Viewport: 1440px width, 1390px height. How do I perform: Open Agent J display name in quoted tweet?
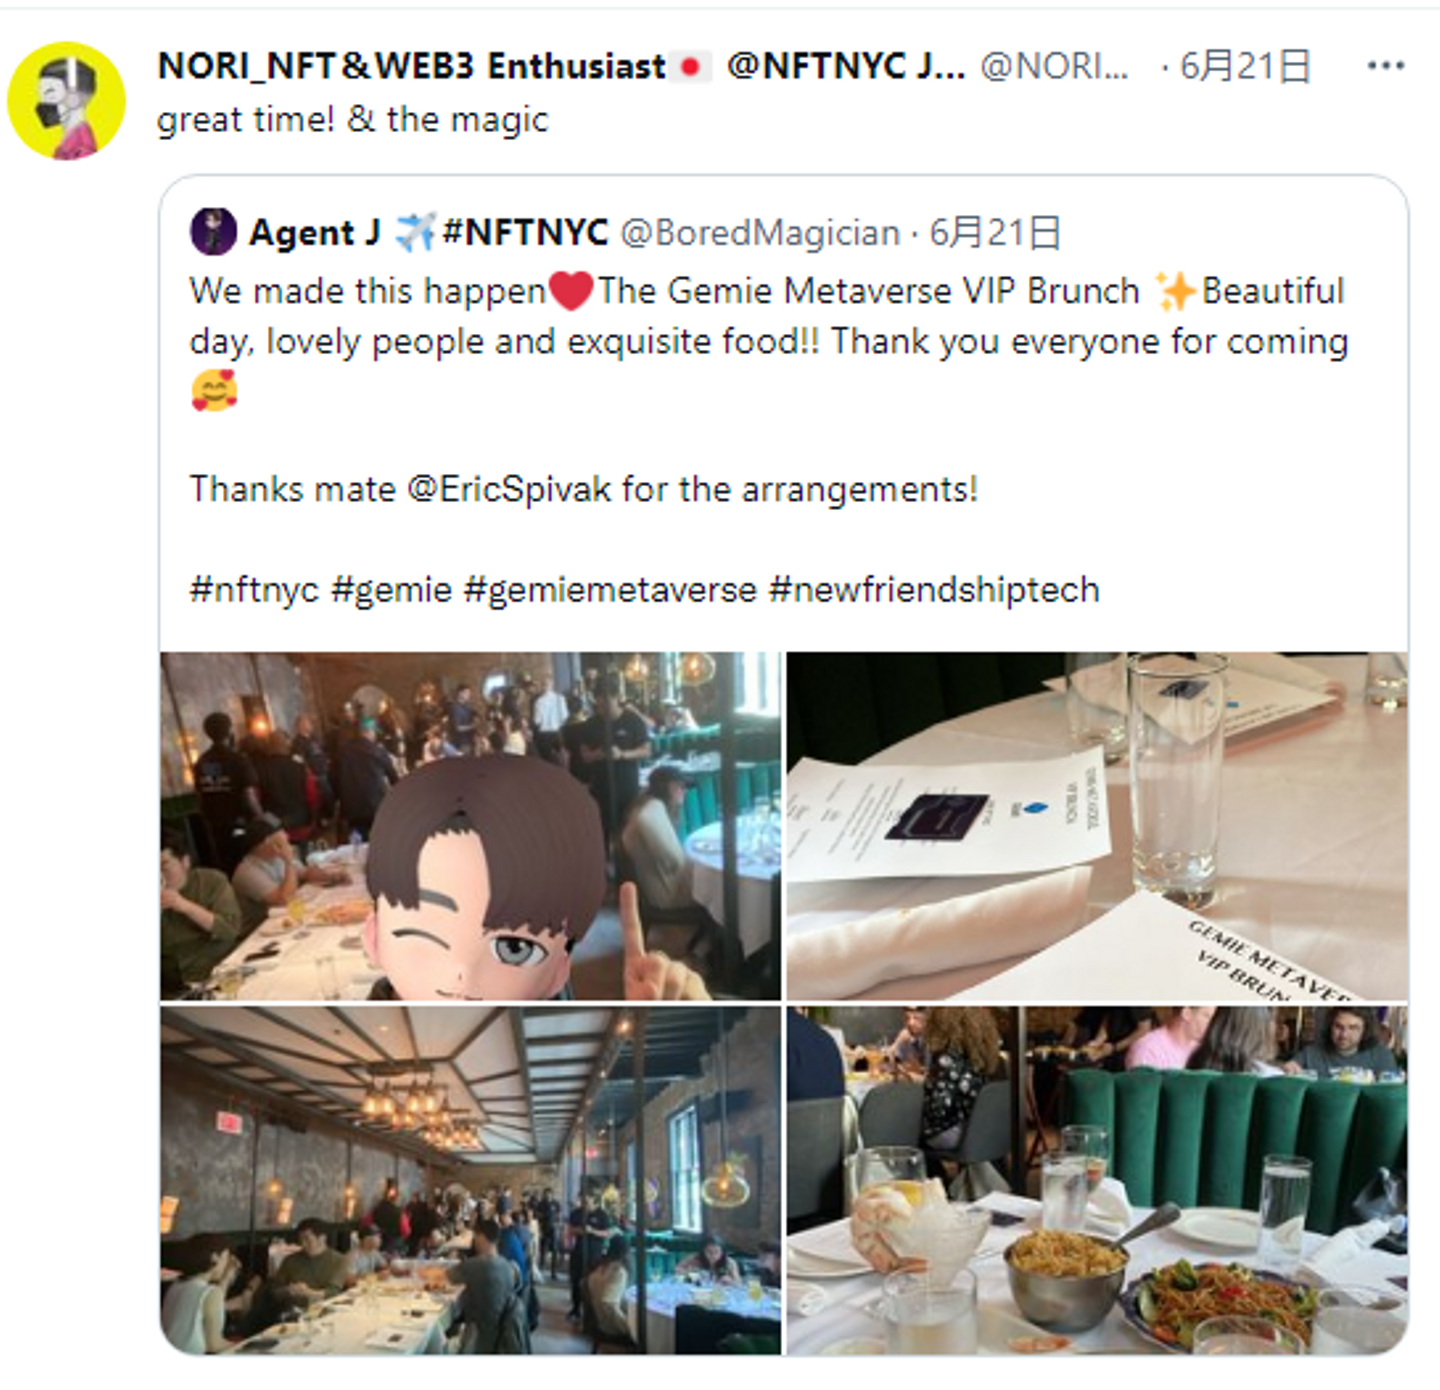tap(315, 232)
